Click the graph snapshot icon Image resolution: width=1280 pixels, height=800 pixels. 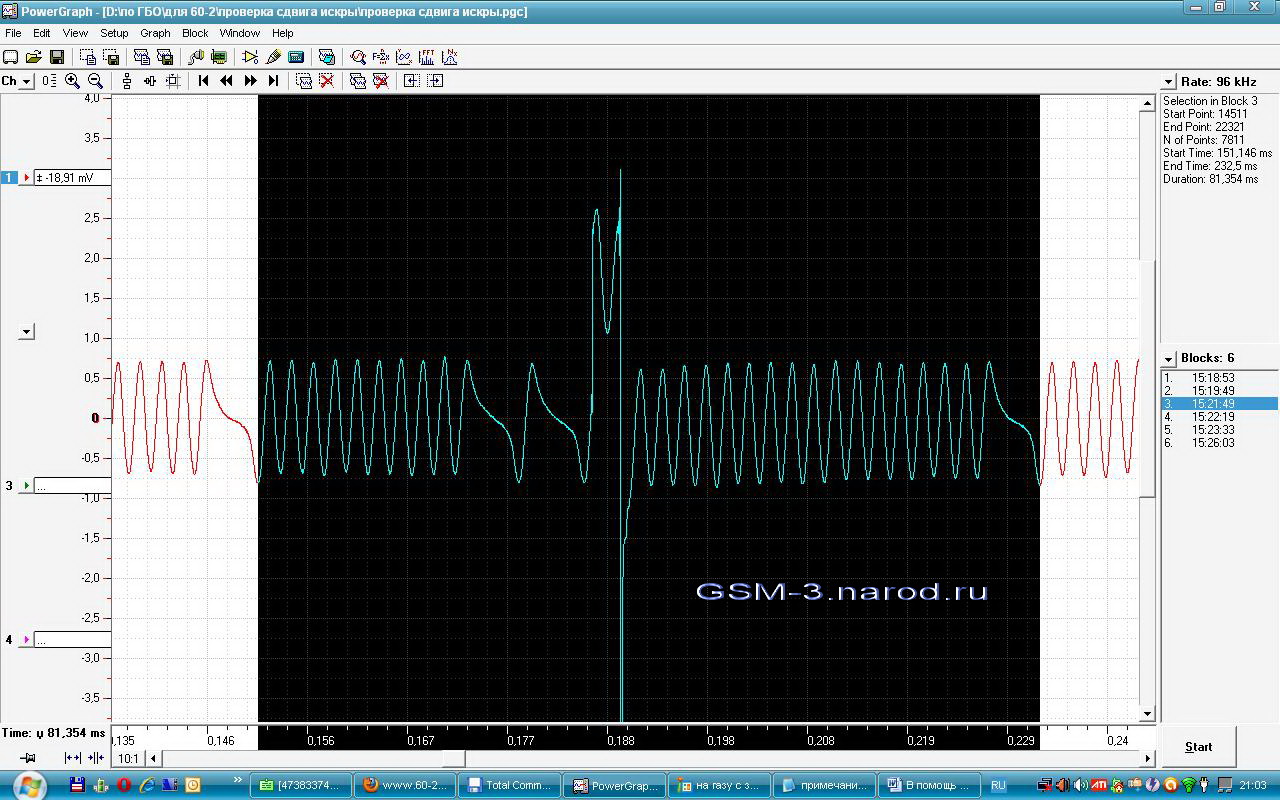click(326, 57)
